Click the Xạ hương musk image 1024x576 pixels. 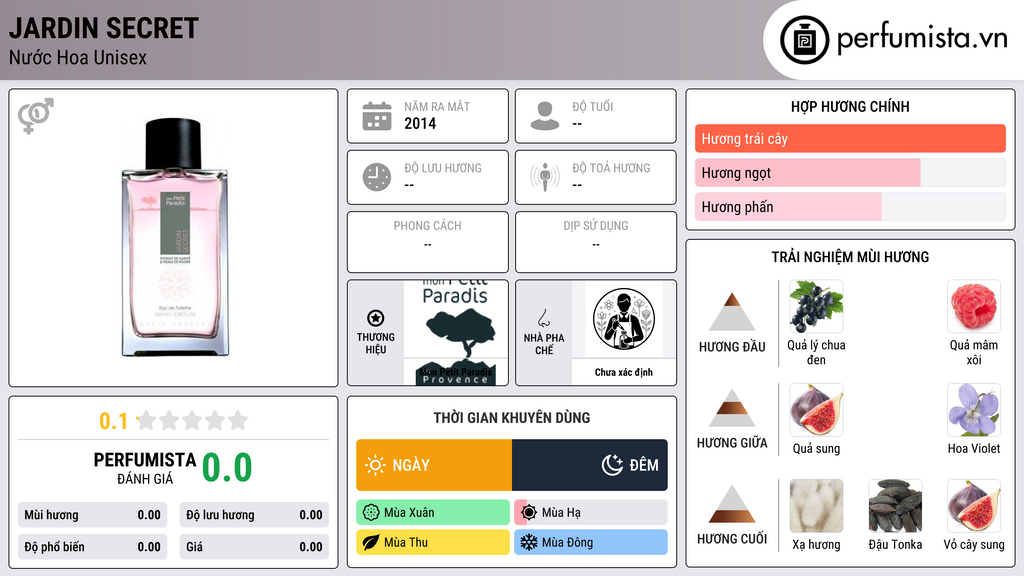coord(816,506)
